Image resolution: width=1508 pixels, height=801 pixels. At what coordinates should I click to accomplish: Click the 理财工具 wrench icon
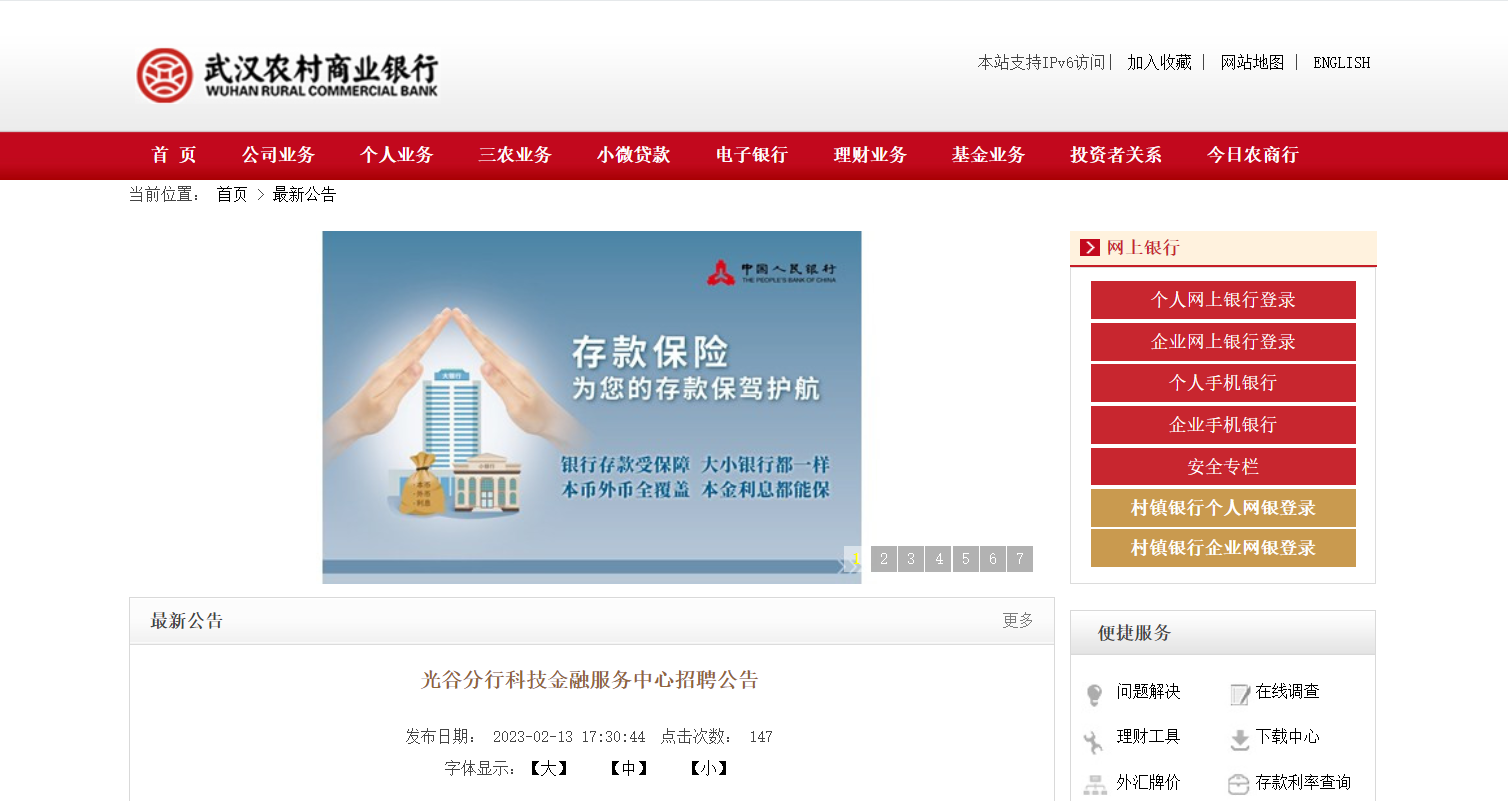pos(1094,740)
